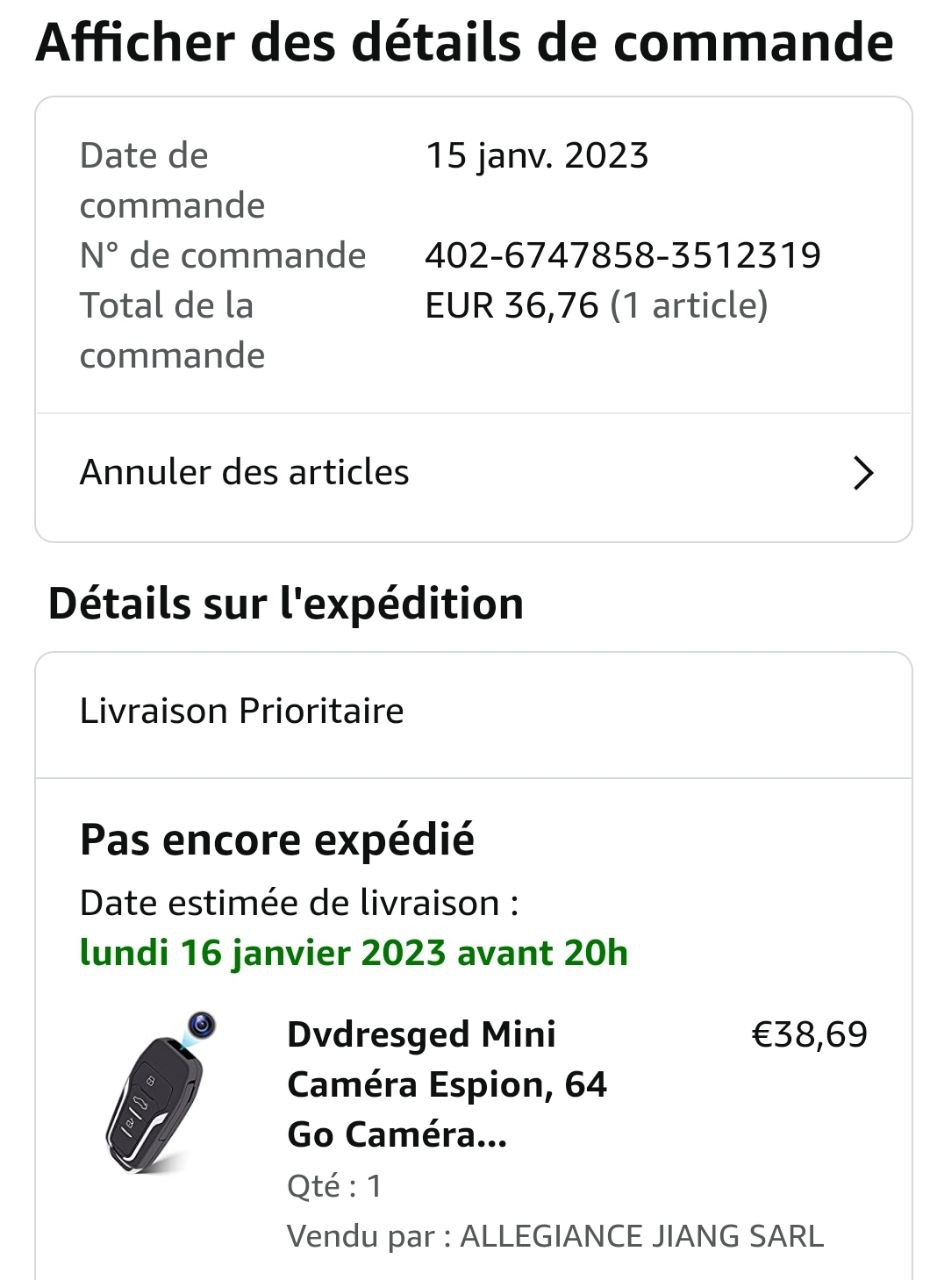947x1280 pixels.
Task: Select order number 402-6747858-3512319
Action: pyautogui.click(x=622, y=256)
